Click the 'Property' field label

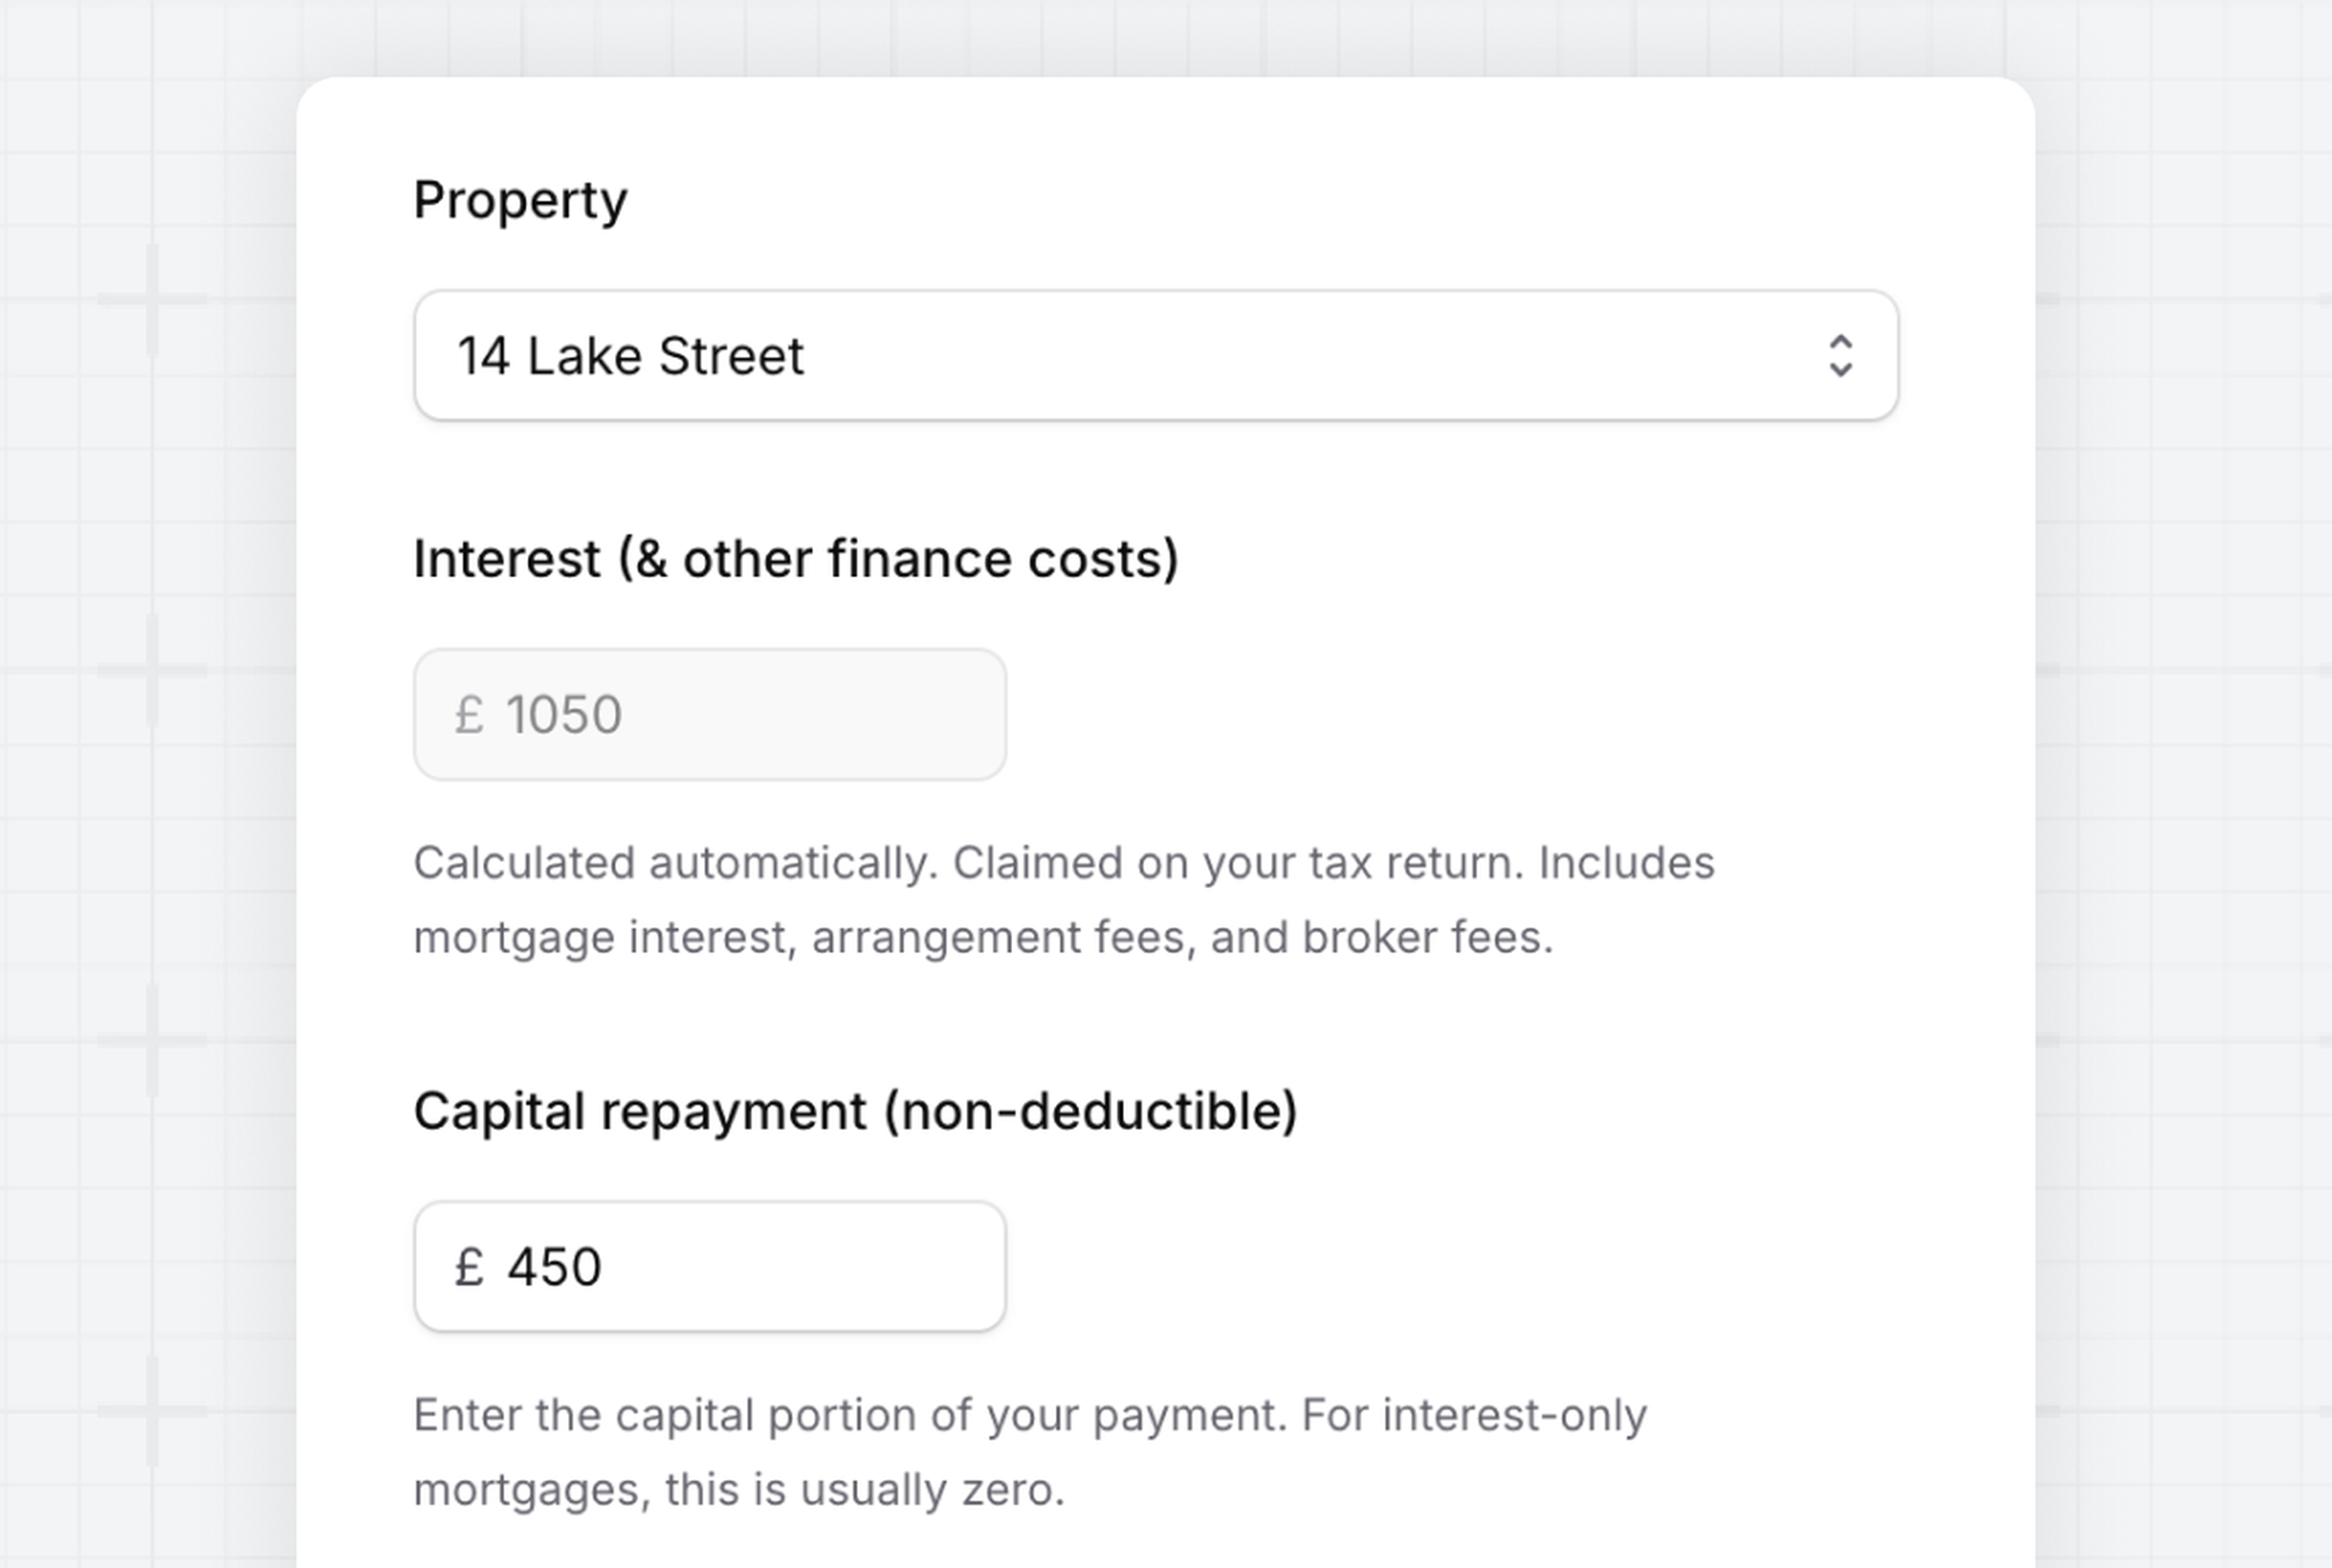click(520, 200)
